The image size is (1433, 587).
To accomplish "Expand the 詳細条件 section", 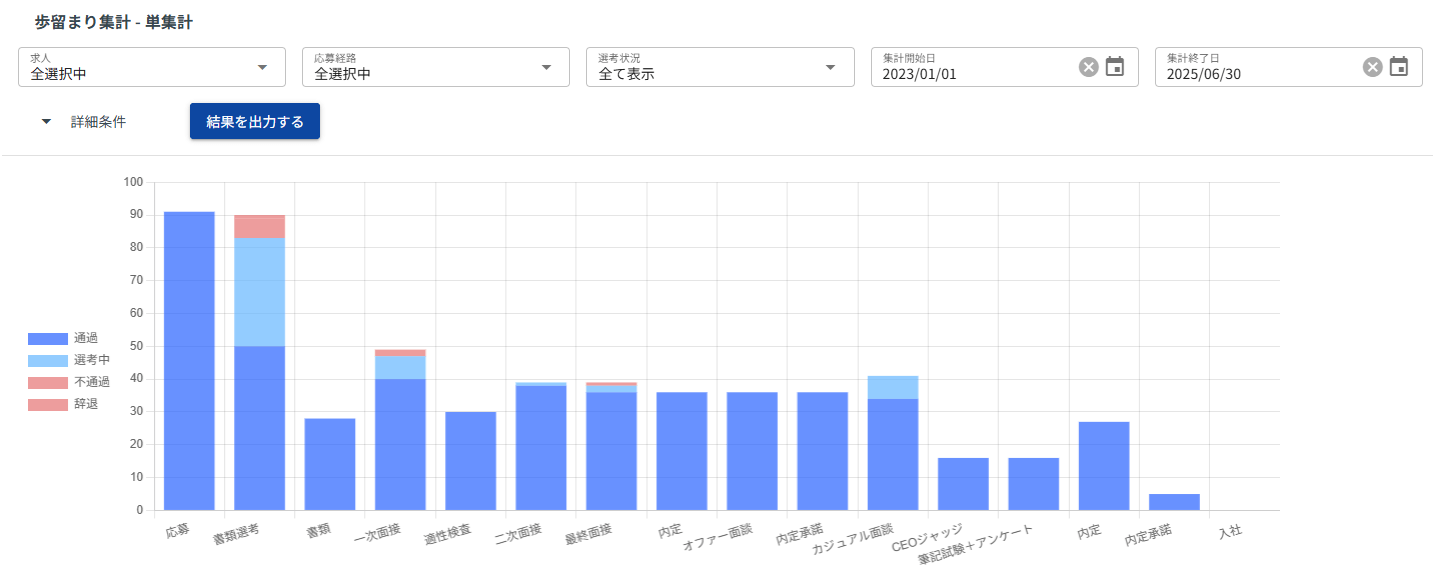I will pyautogui.click(x=84, y=122).
